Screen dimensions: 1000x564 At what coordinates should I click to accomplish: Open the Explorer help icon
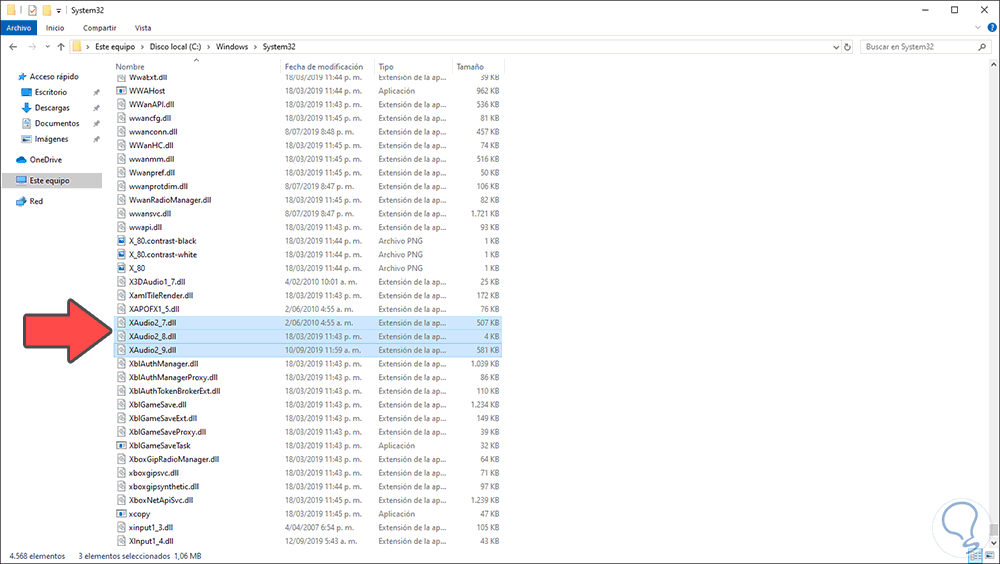coord(992,27)
